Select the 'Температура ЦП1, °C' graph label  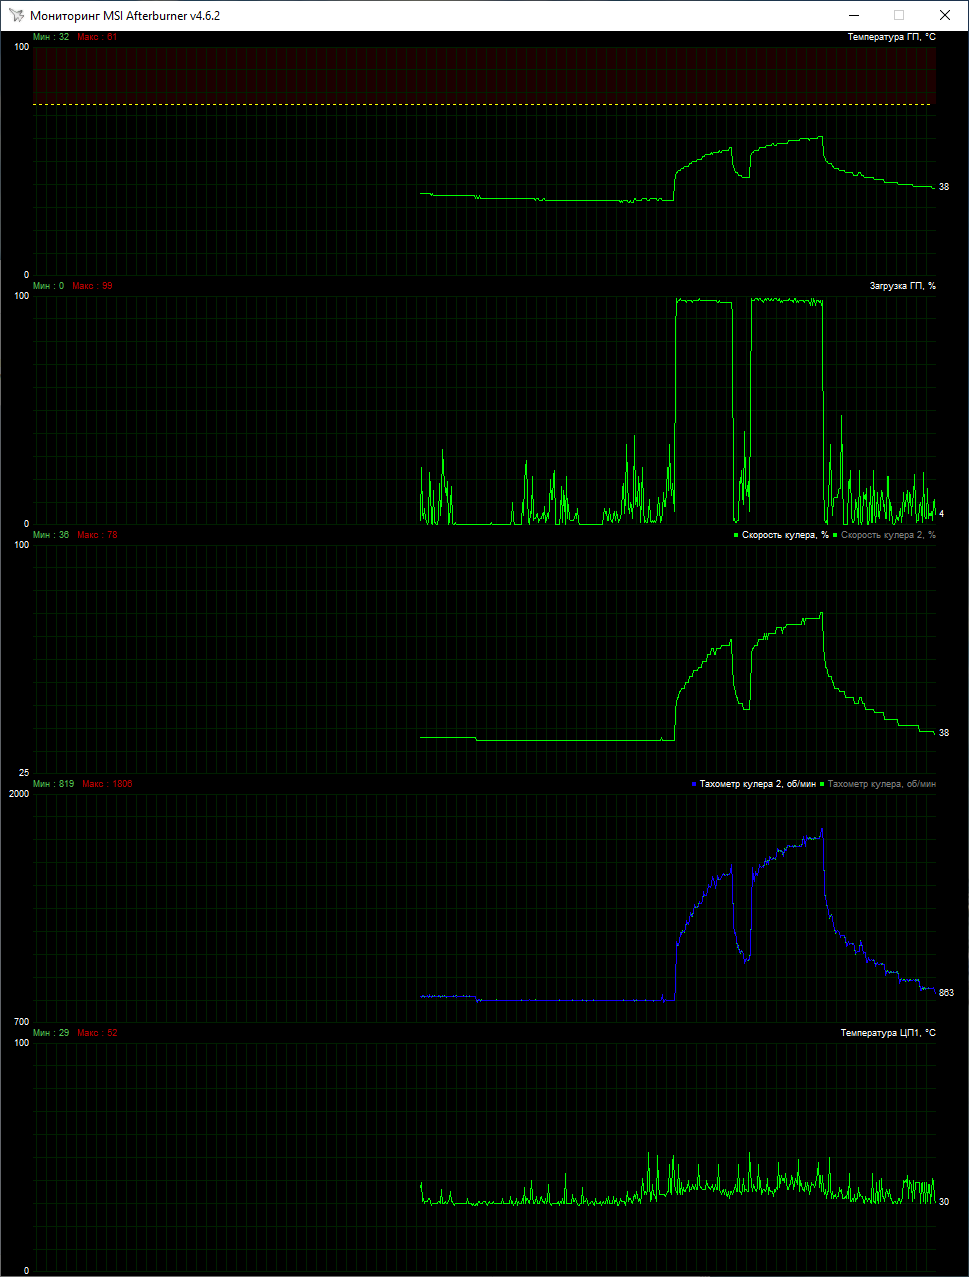[x=888, y=1033]
